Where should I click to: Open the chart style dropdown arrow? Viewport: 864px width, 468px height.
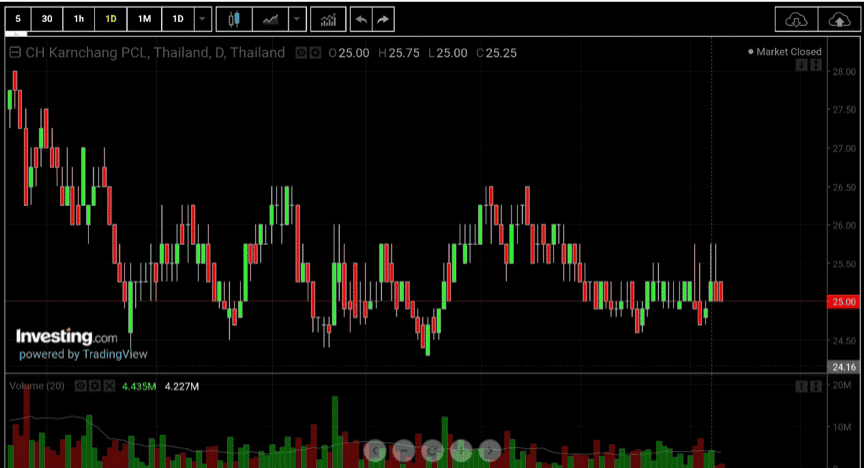pos(297,19)
